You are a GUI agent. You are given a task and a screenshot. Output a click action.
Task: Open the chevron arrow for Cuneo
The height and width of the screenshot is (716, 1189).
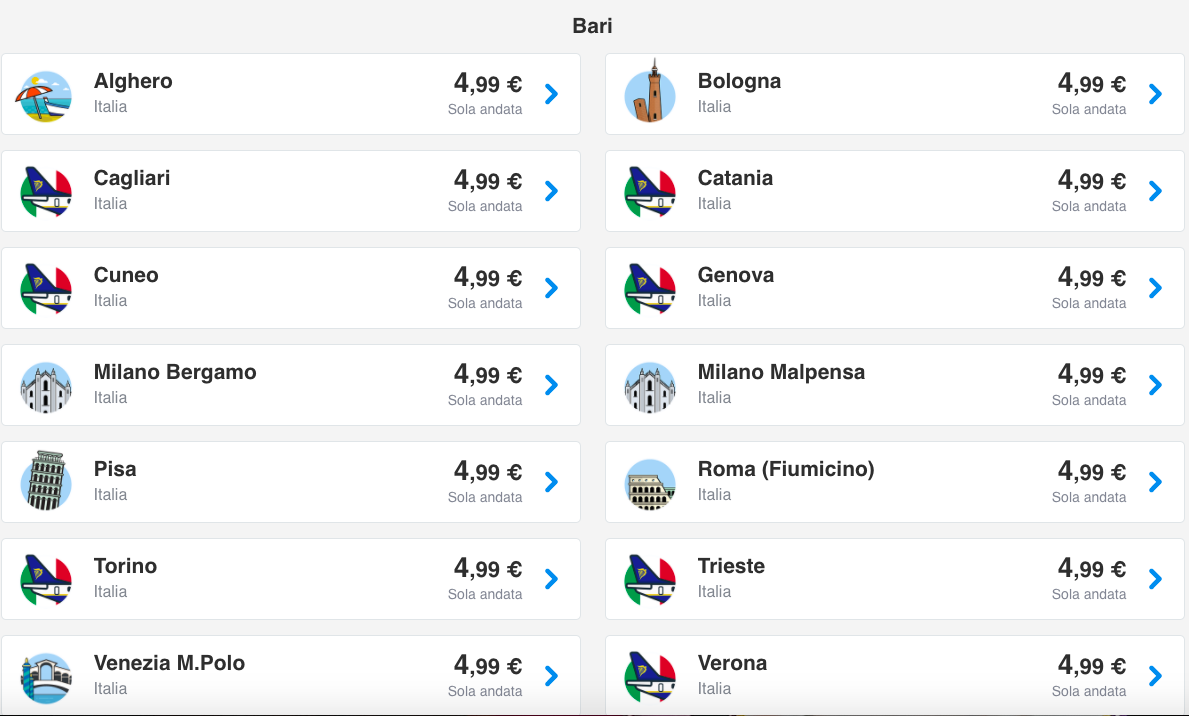click(x=551, y=288)
